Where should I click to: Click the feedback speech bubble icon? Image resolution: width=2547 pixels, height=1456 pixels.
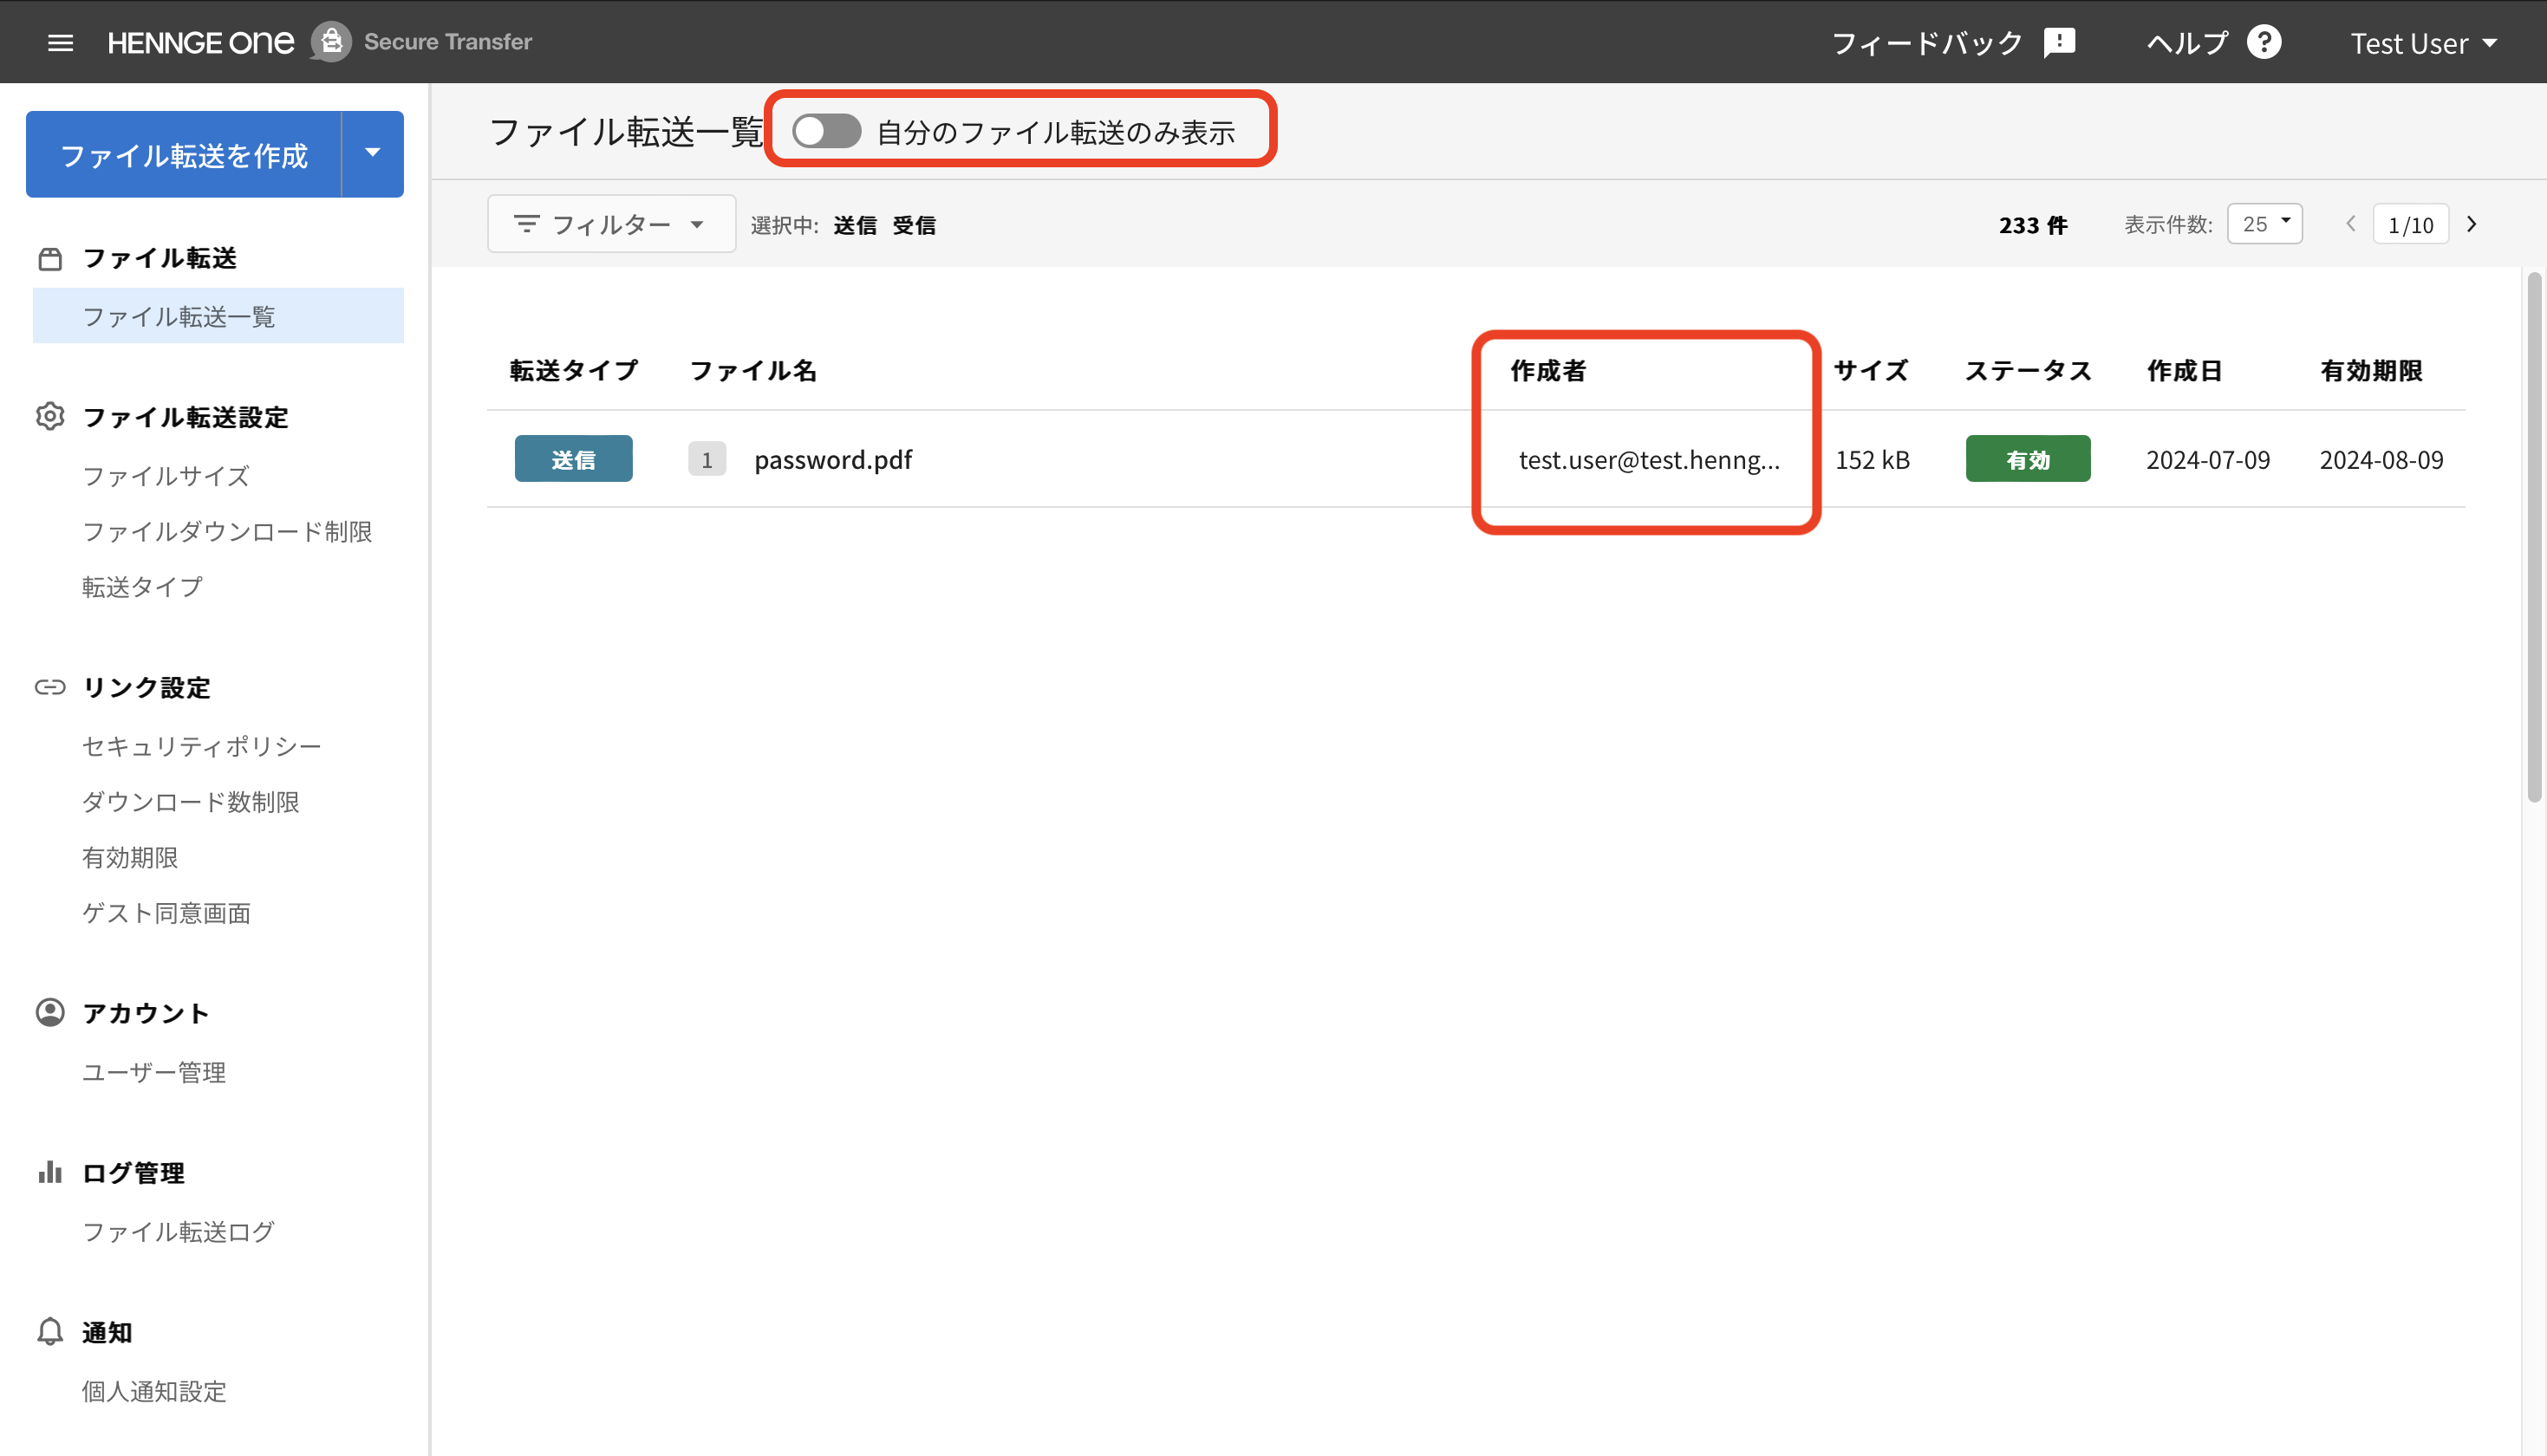(x=2059, y=43)
